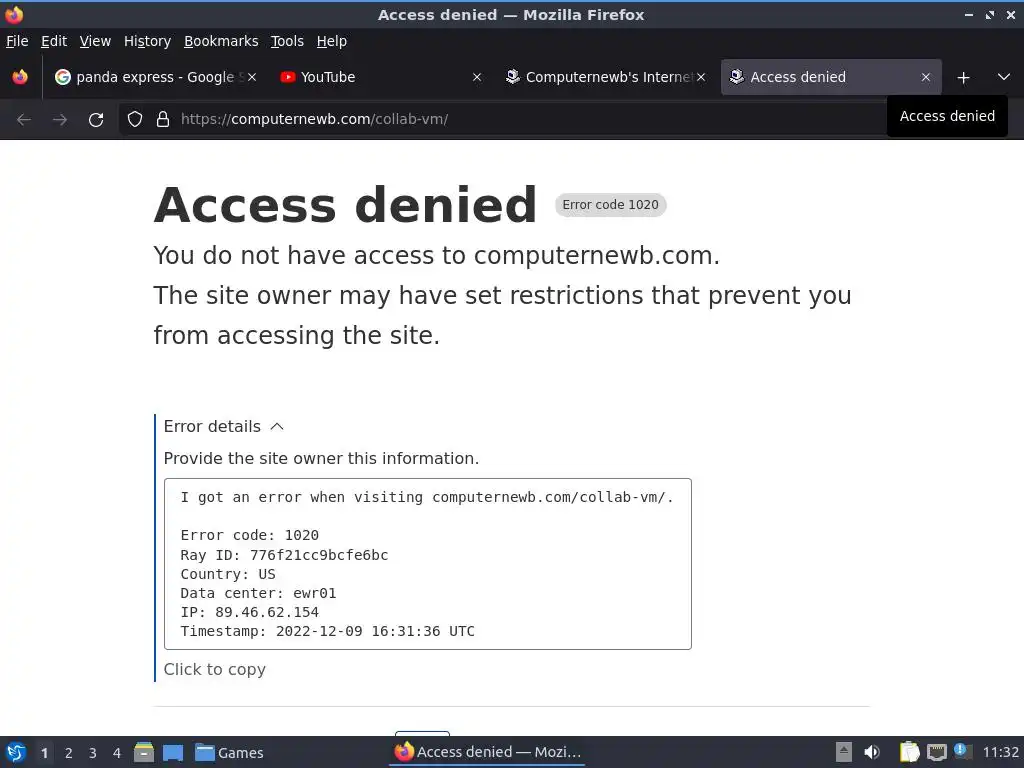
Task: Reload the current page
Action: click(x=96, y=120)
